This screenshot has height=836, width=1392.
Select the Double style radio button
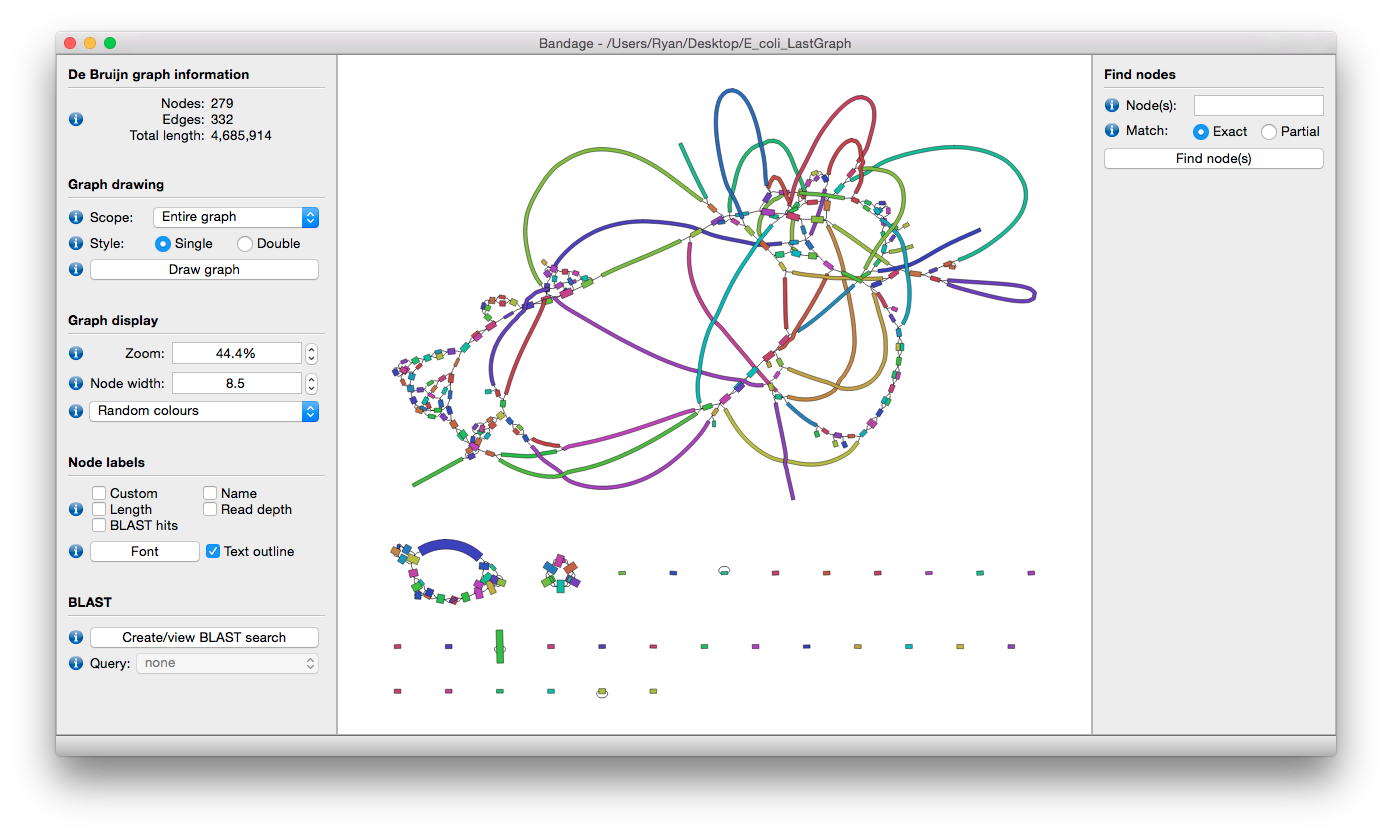click(245, 243)
